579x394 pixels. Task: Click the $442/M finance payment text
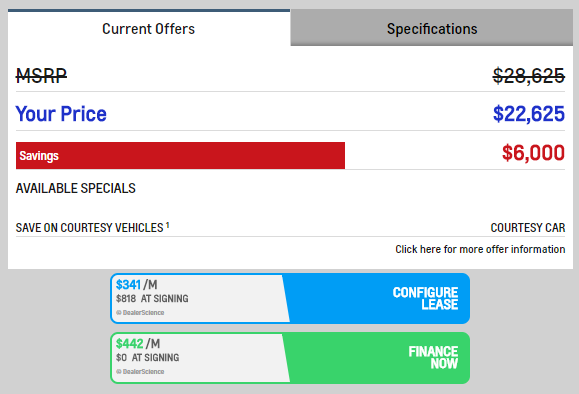pyautogui.click(x=138, y=344)
